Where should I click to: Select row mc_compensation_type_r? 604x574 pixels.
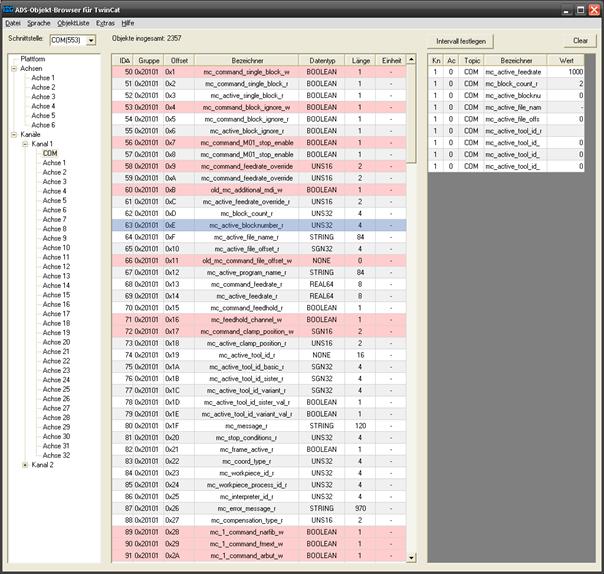pyautogui.click(x=259, y=520)
